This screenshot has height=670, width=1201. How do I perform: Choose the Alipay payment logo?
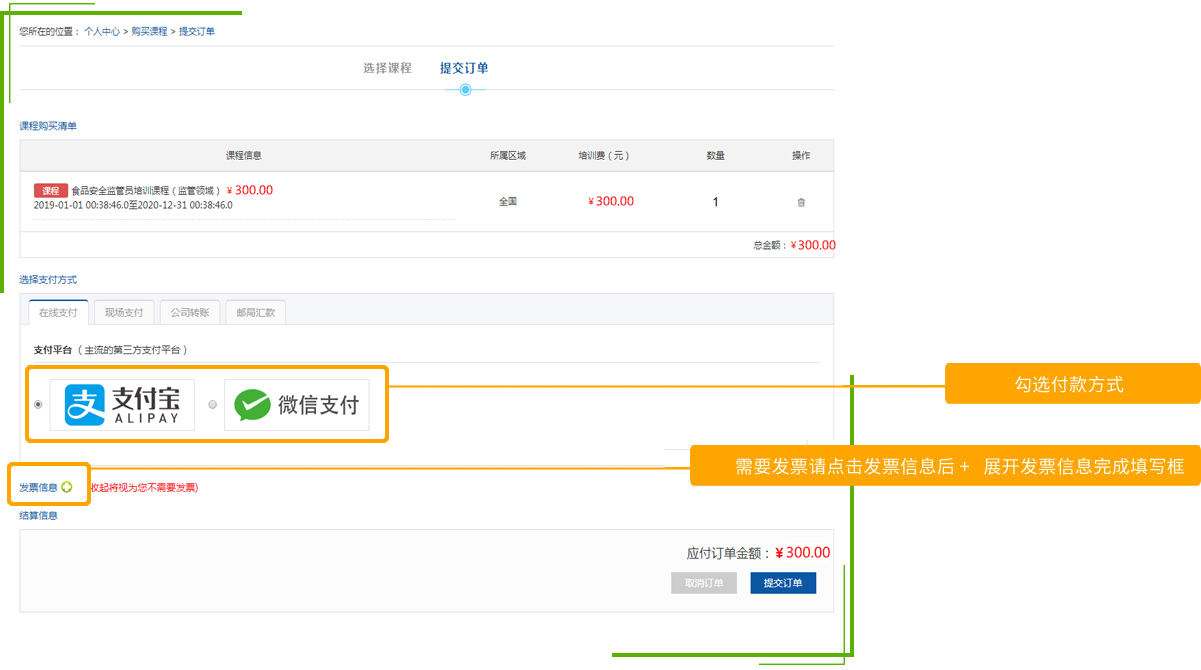click(122, 405)
